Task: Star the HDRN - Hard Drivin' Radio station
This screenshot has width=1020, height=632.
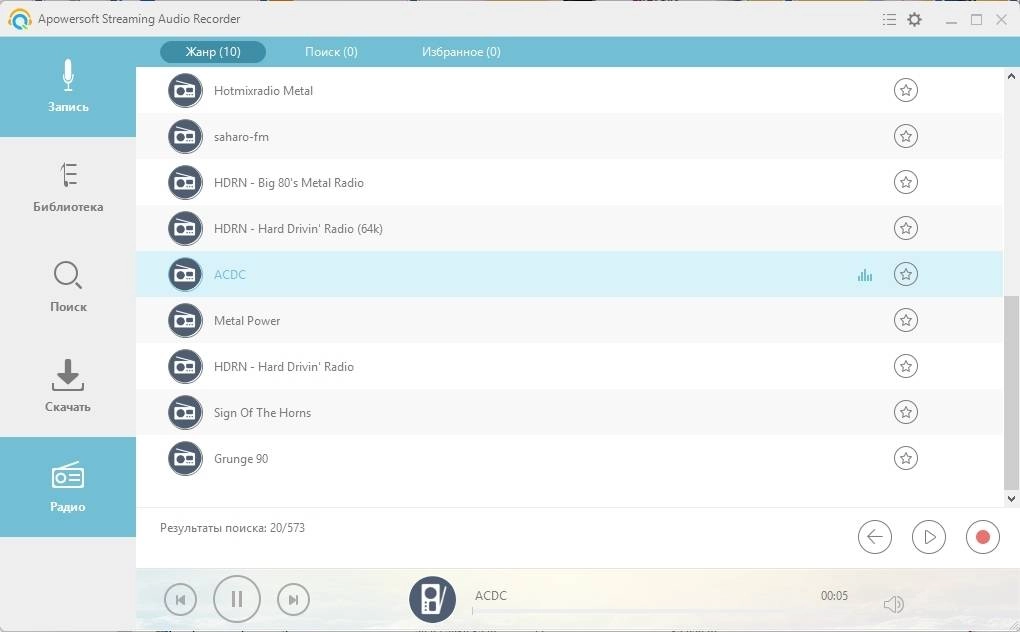Action: pyautogui.click(x=906, y=366)
